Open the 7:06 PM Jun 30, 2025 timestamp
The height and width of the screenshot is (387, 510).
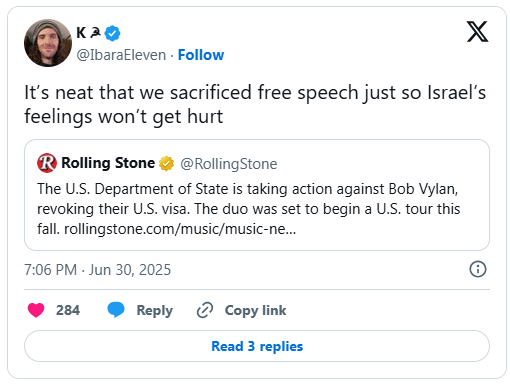pos(97,270)
